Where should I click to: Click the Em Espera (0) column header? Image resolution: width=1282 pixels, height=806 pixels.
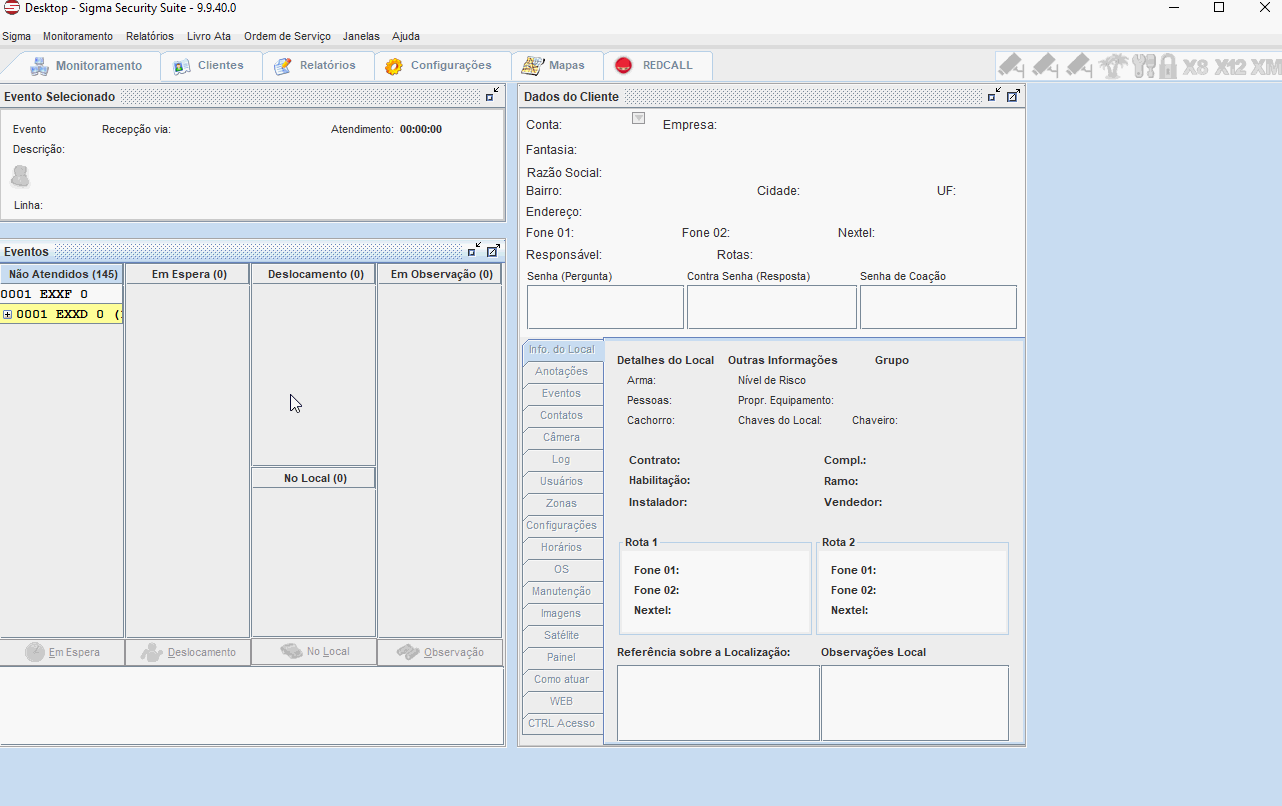[x=188, y=274]
